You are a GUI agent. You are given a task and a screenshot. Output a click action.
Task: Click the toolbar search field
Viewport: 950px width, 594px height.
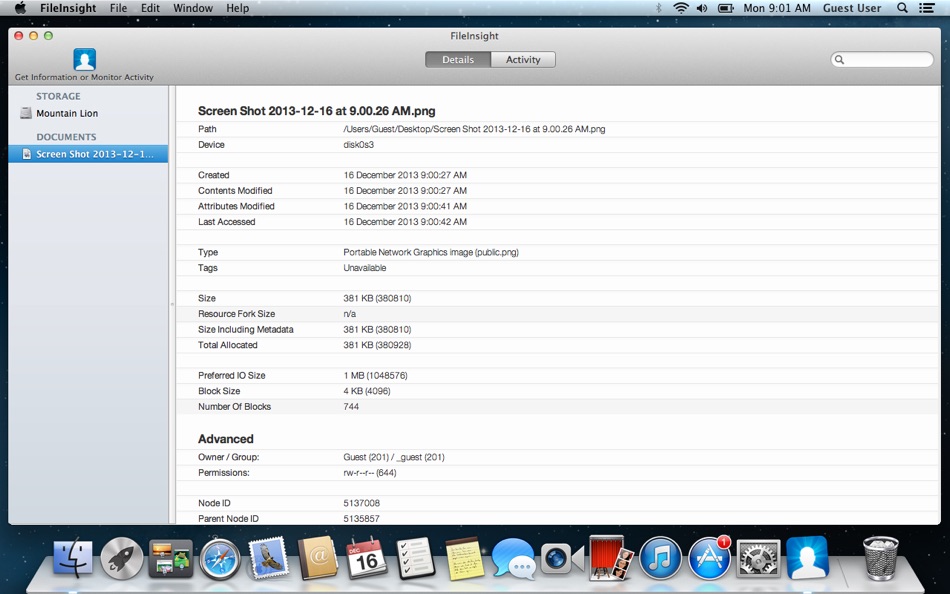[882, 59]
